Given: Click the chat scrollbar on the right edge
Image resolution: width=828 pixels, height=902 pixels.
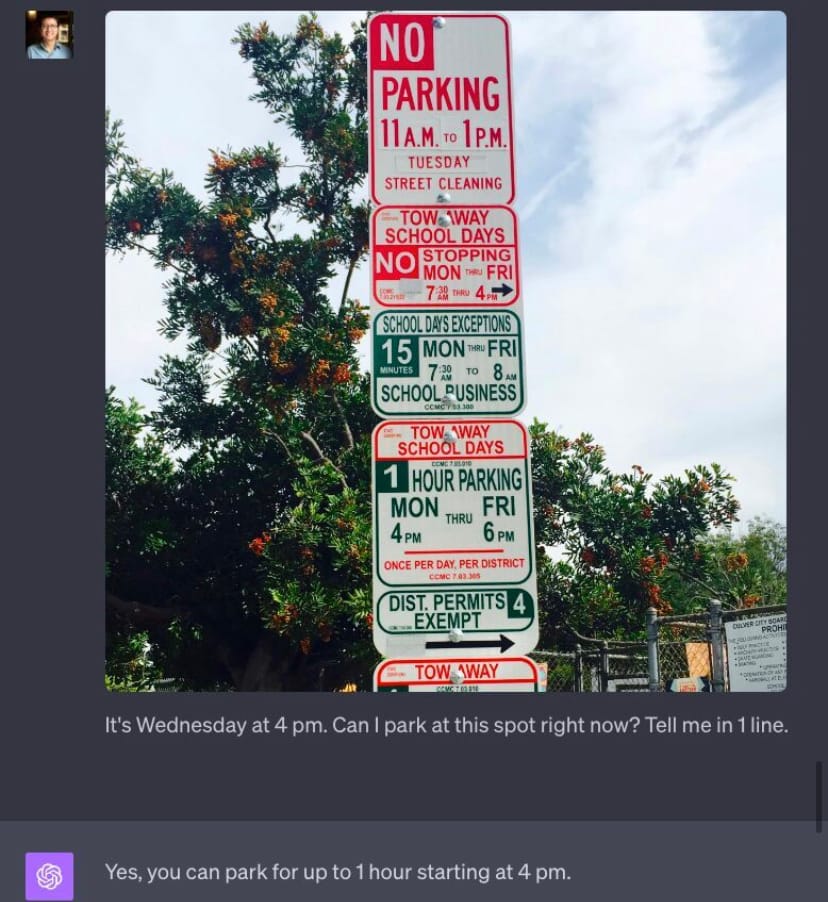Looking at the screenshot, I should pos(819,797).
